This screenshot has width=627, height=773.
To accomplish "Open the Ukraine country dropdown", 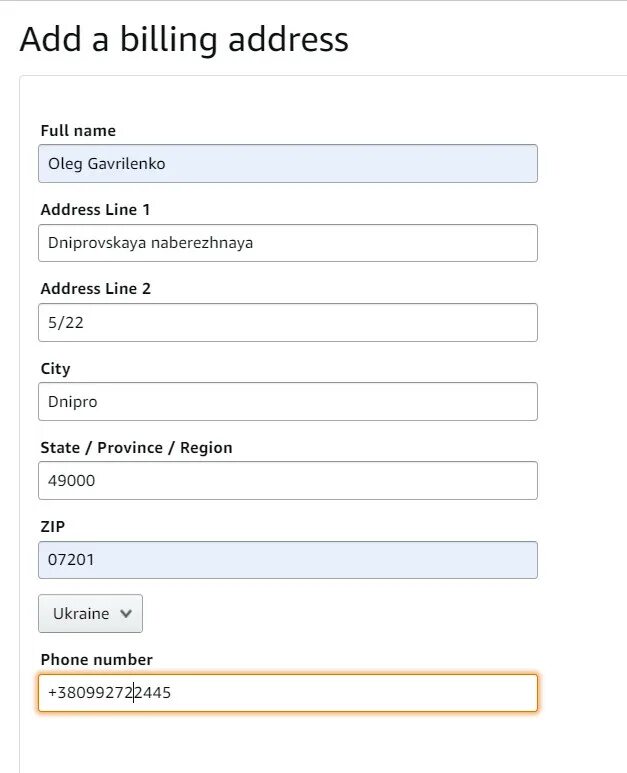I will tap(90, 613).
